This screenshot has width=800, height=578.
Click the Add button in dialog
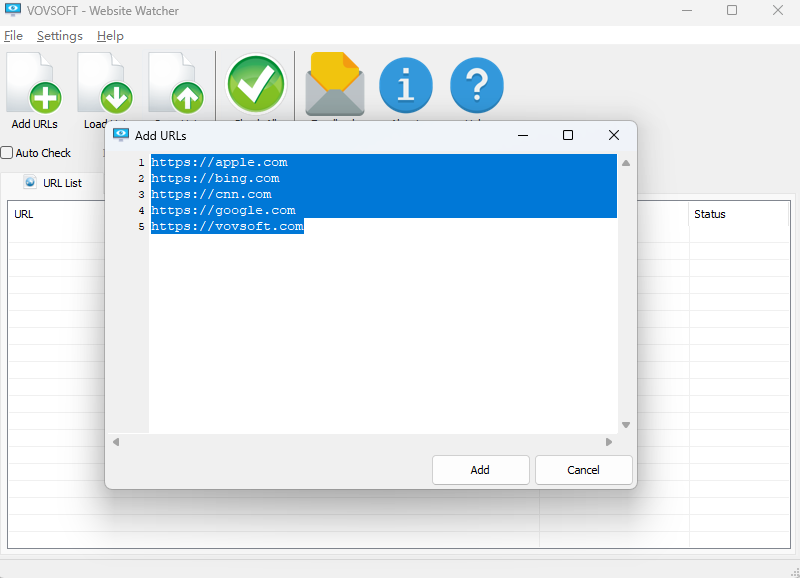[x=480, y=470]
